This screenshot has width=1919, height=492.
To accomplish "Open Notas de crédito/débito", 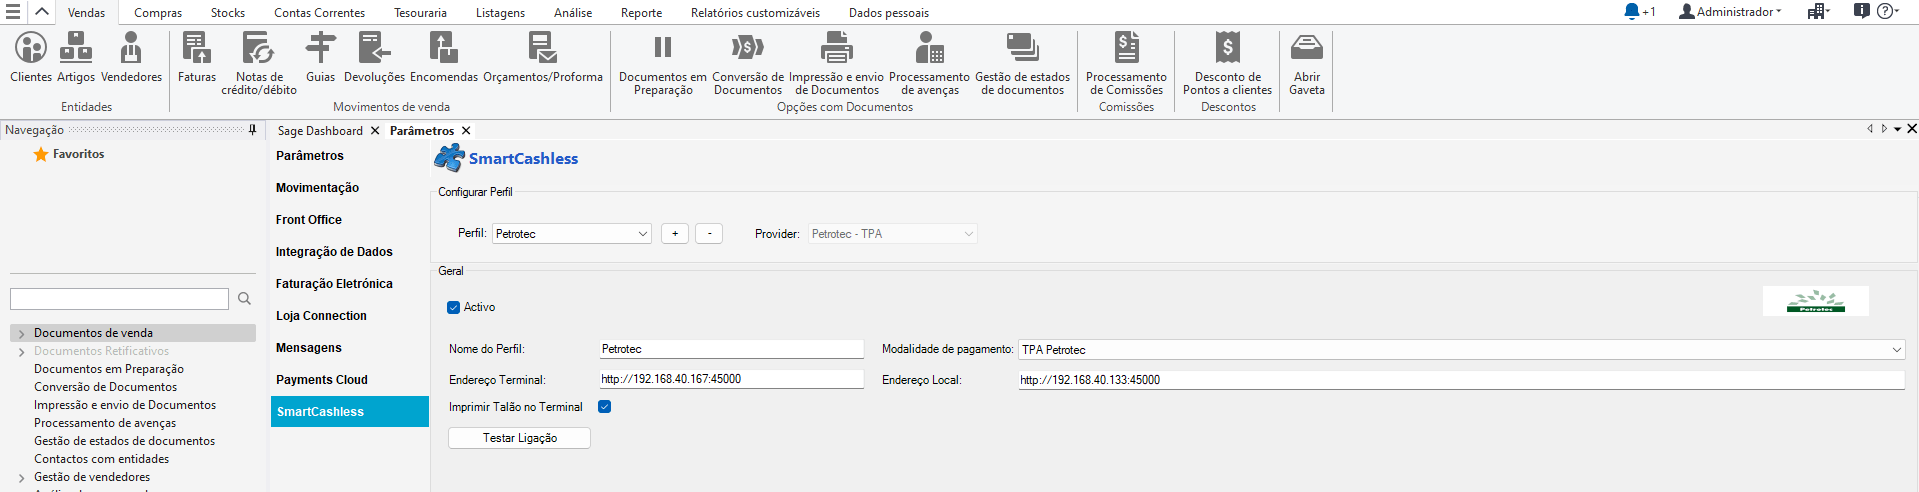I will click(x=259, y=64).
